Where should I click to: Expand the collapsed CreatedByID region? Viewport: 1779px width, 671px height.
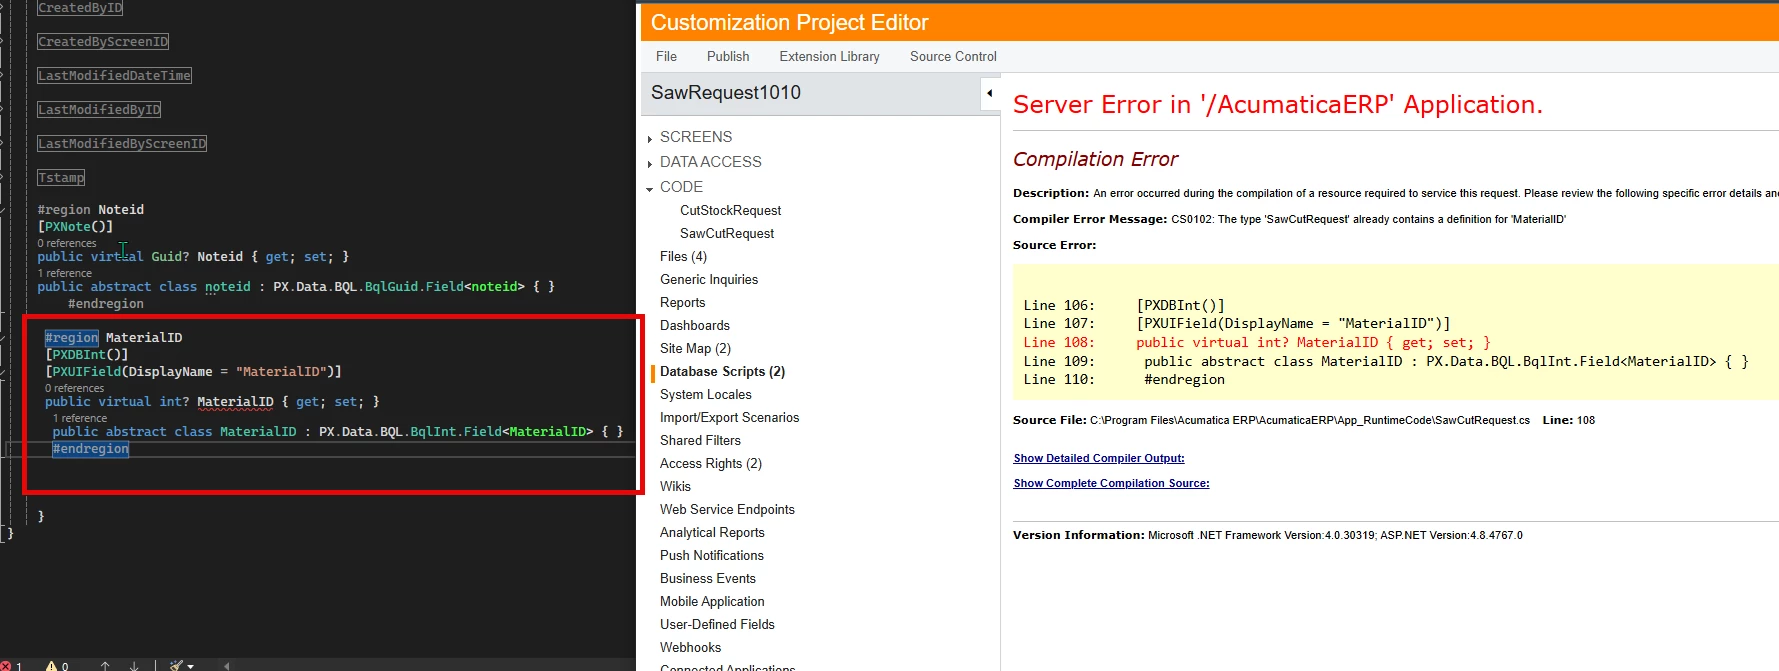tap(80, 8)
